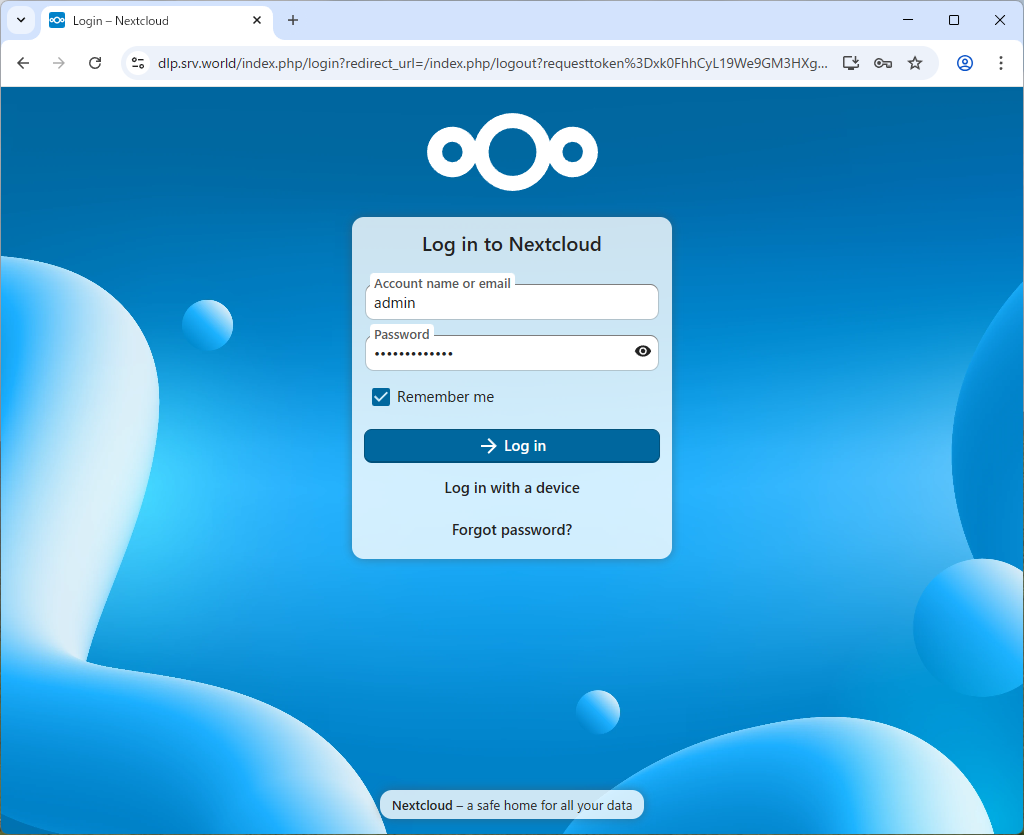The image size is (1024, 835).
Task: Open the Chrome profile icon
Action: click(x=965, y=63)
